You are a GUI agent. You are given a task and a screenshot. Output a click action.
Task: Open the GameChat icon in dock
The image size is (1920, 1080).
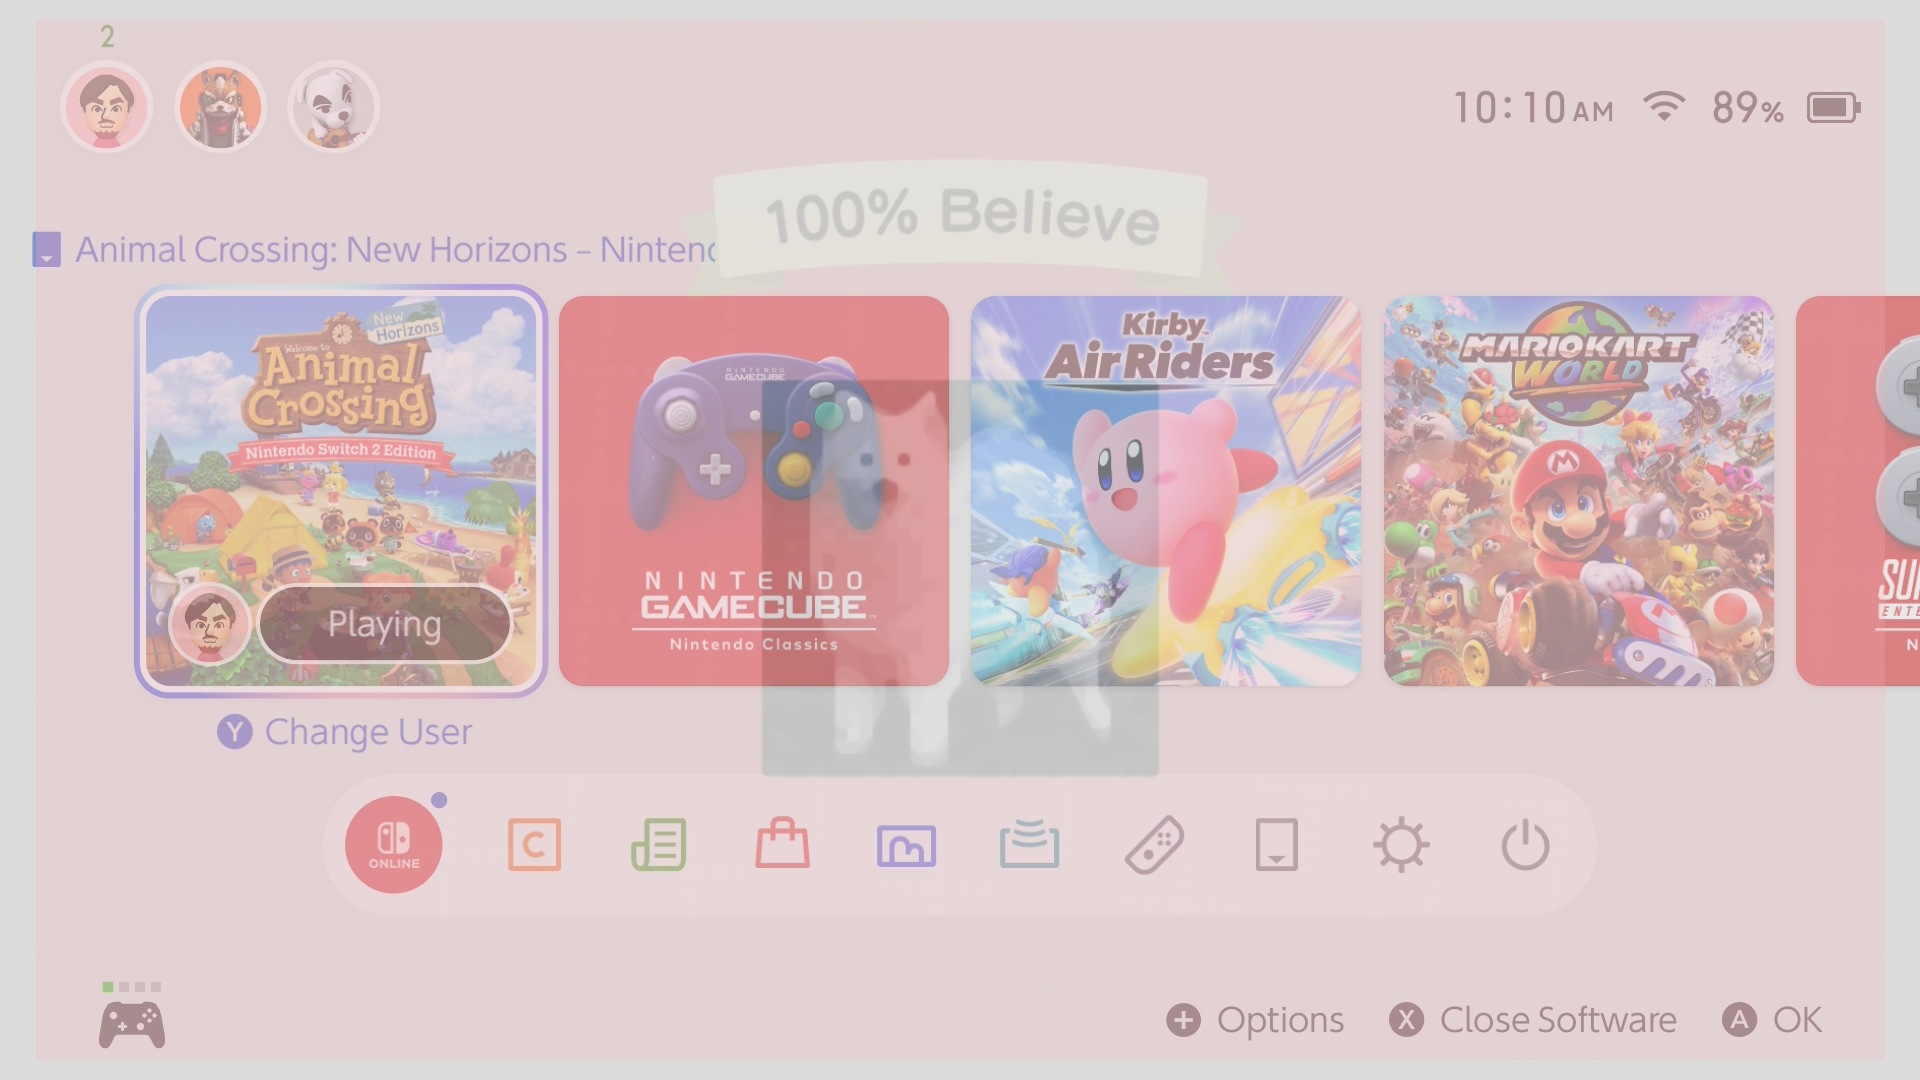click(x=534, y=845)
